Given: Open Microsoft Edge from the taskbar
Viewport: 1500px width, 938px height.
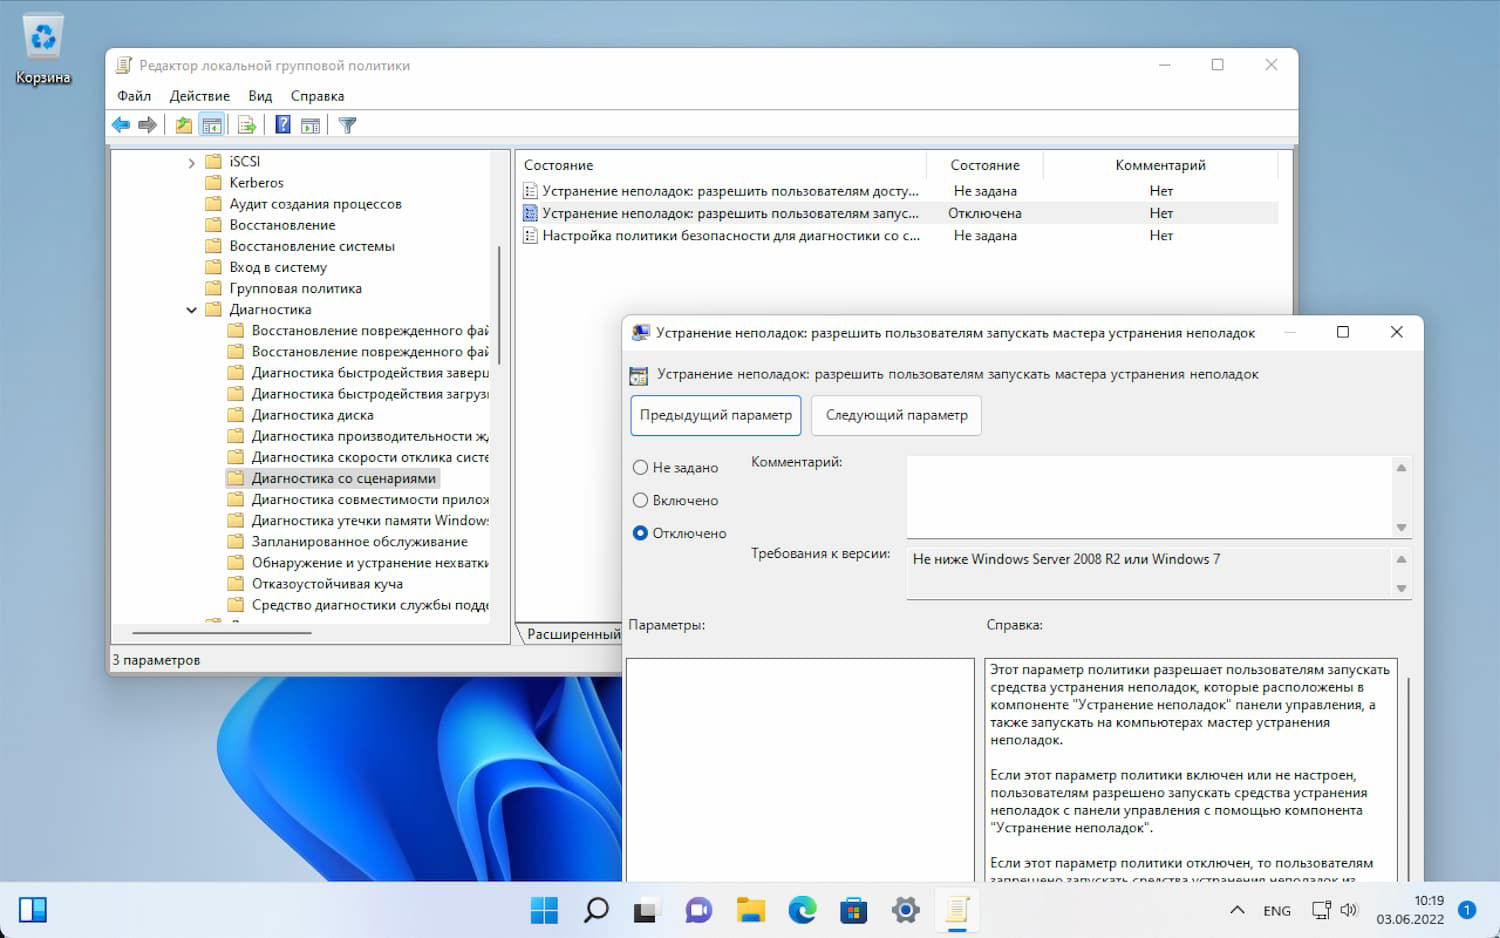Looking at the screenshot, I should (x=802, y=910).
